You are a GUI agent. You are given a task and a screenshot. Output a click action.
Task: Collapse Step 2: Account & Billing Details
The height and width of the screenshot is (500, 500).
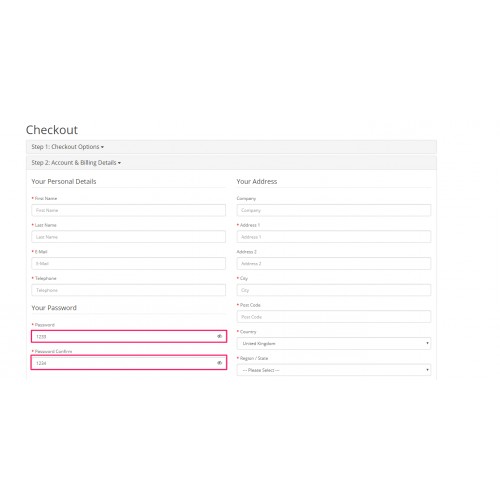[76, 163]
